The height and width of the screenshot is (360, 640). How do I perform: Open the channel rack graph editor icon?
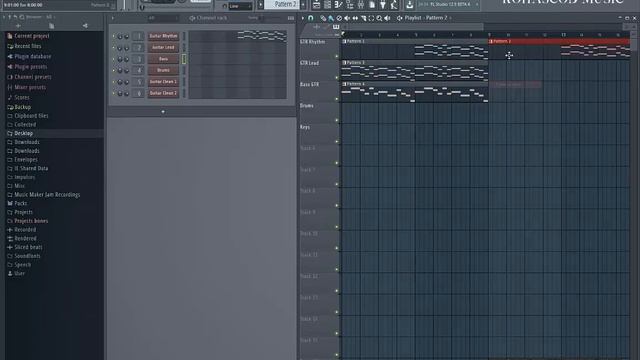point(291,18)
